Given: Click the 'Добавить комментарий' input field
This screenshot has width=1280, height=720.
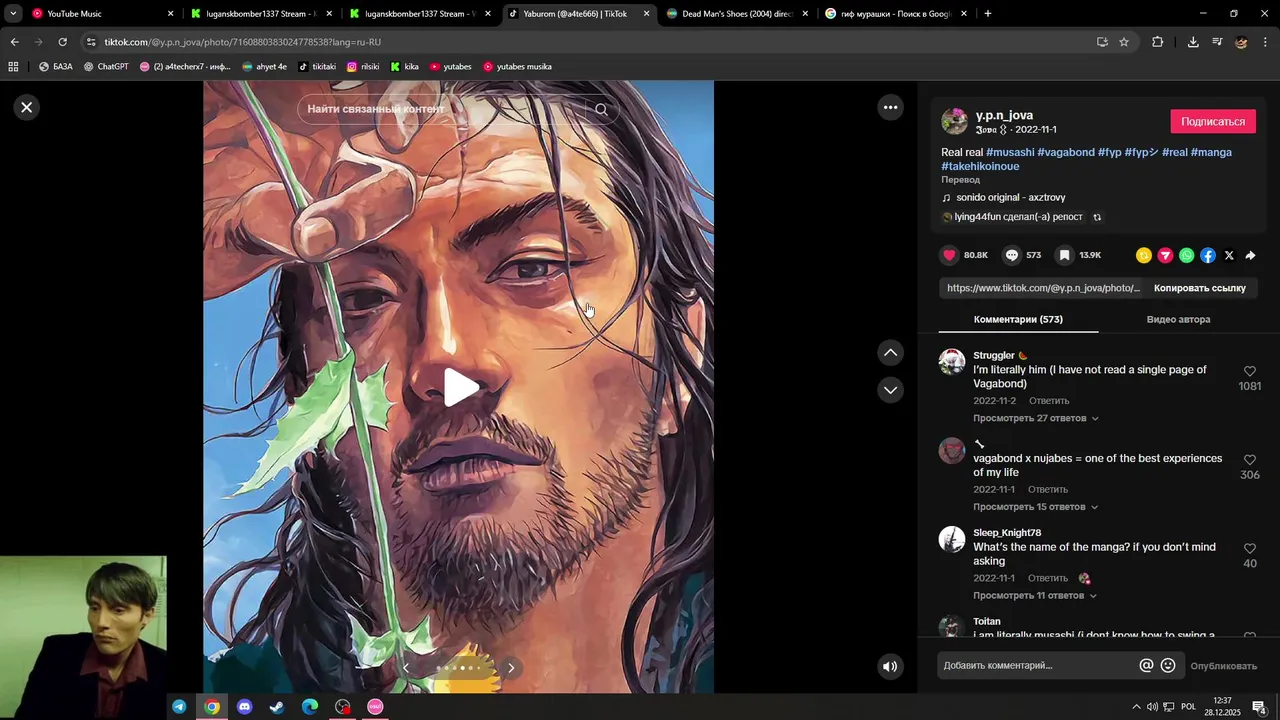Looking at the screenshot, I should [1036, 666].
